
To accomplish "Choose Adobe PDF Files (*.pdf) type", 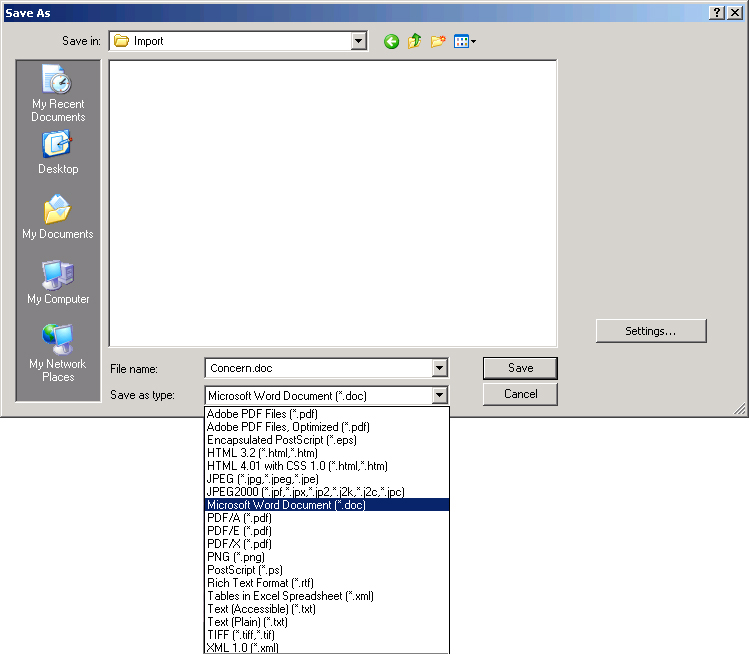I will (327, 414).
